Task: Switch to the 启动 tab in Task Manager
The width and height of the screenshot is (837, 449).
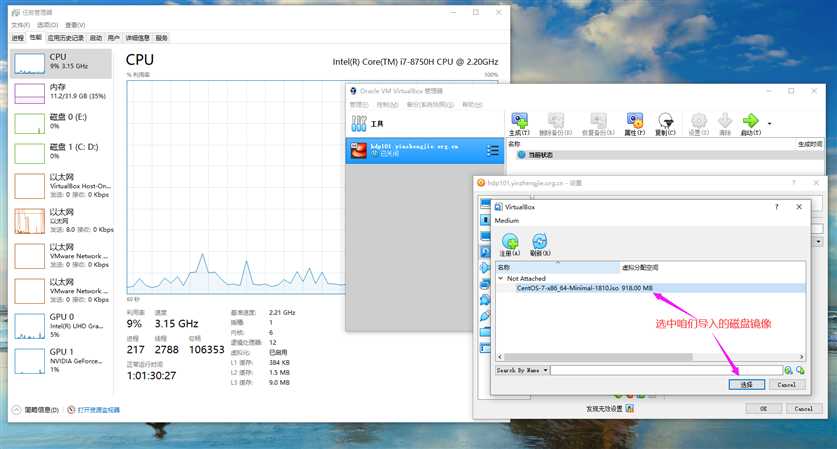Action: click(96, 38)
